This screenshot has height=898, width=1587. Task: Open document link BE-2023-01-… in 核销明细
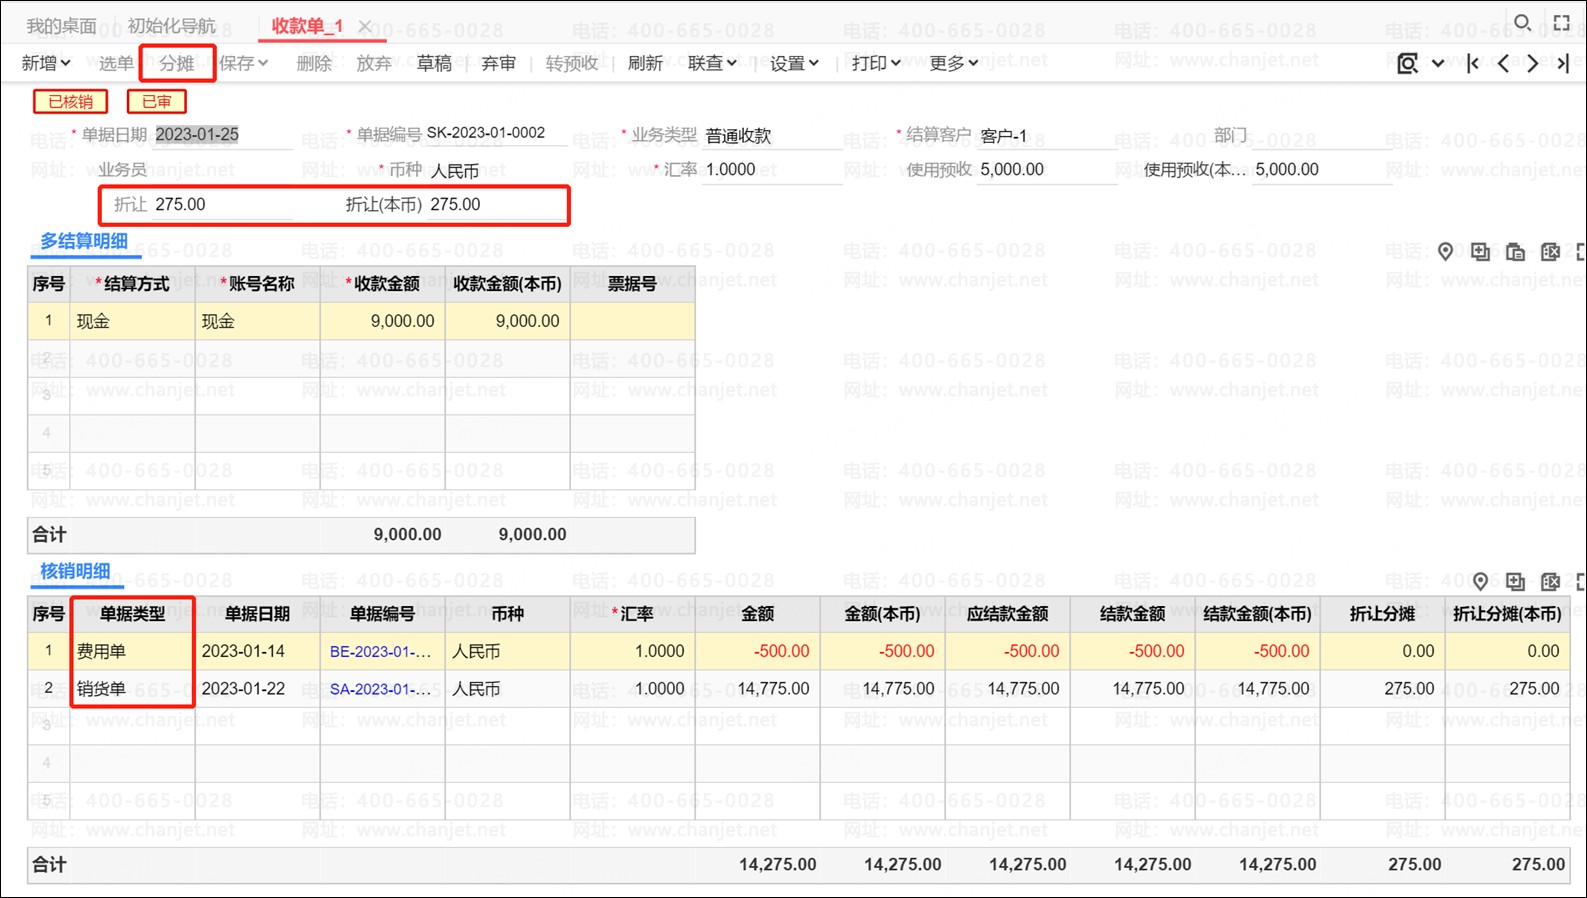(380, 651)
